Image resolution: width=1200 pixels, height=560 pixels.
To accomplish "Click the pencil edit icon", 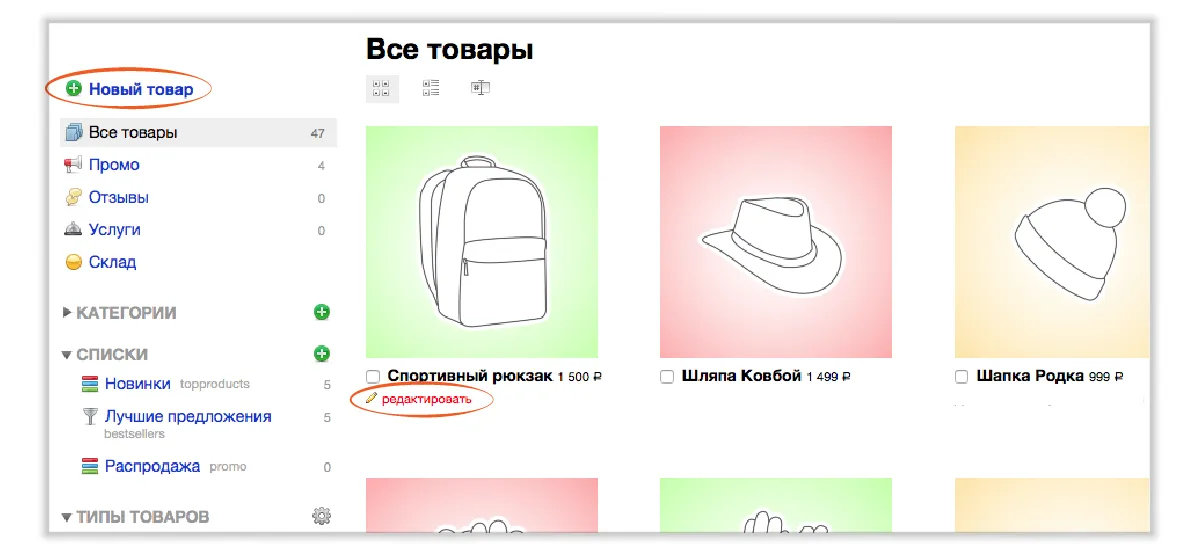I will click(372, 398).
